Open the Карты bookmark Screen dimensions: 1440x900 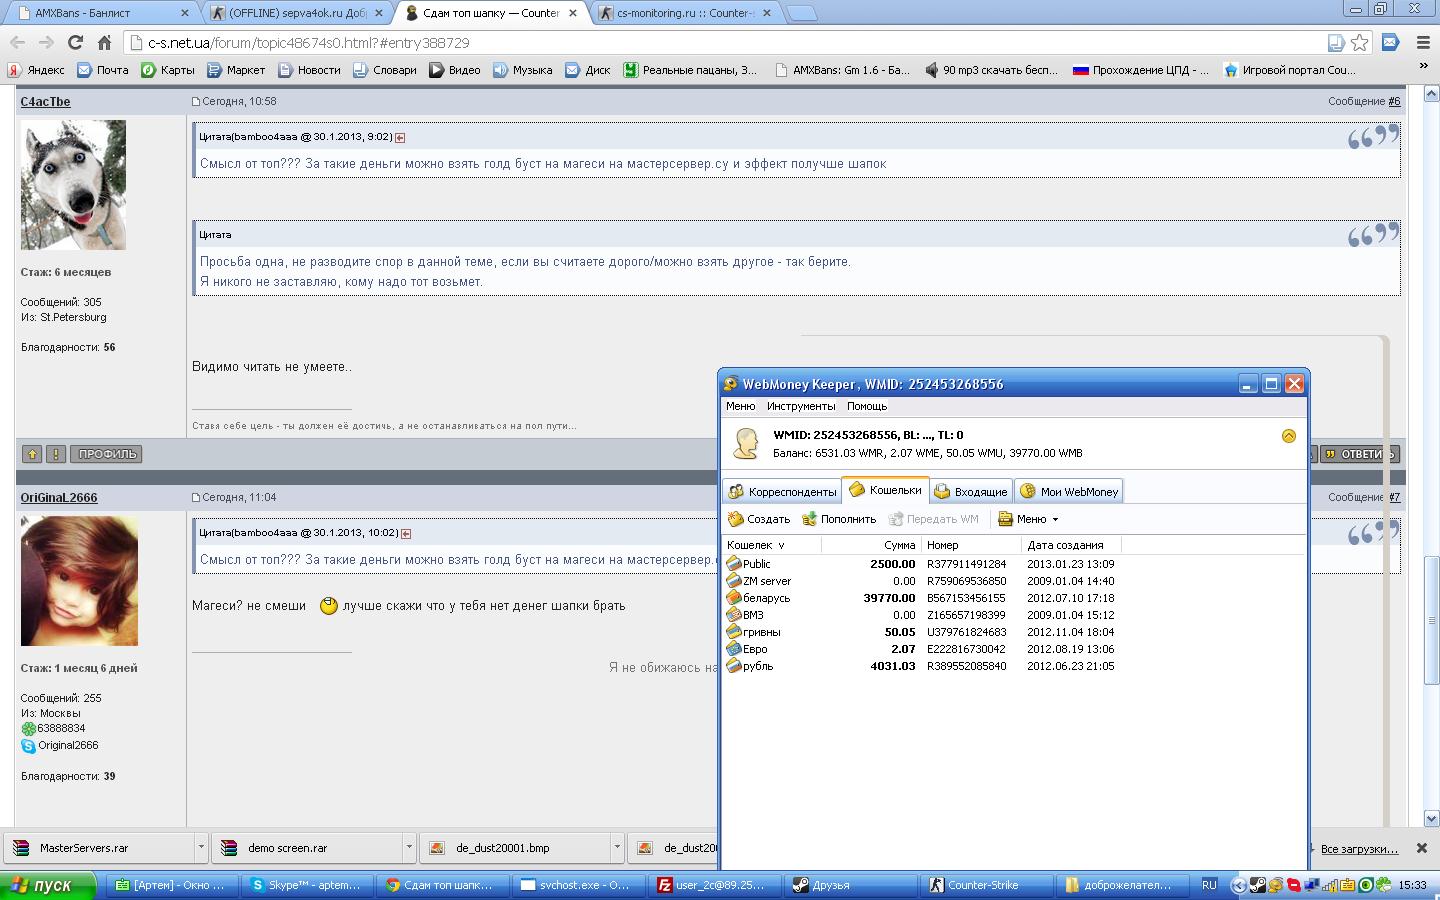[x=168, y=70]
